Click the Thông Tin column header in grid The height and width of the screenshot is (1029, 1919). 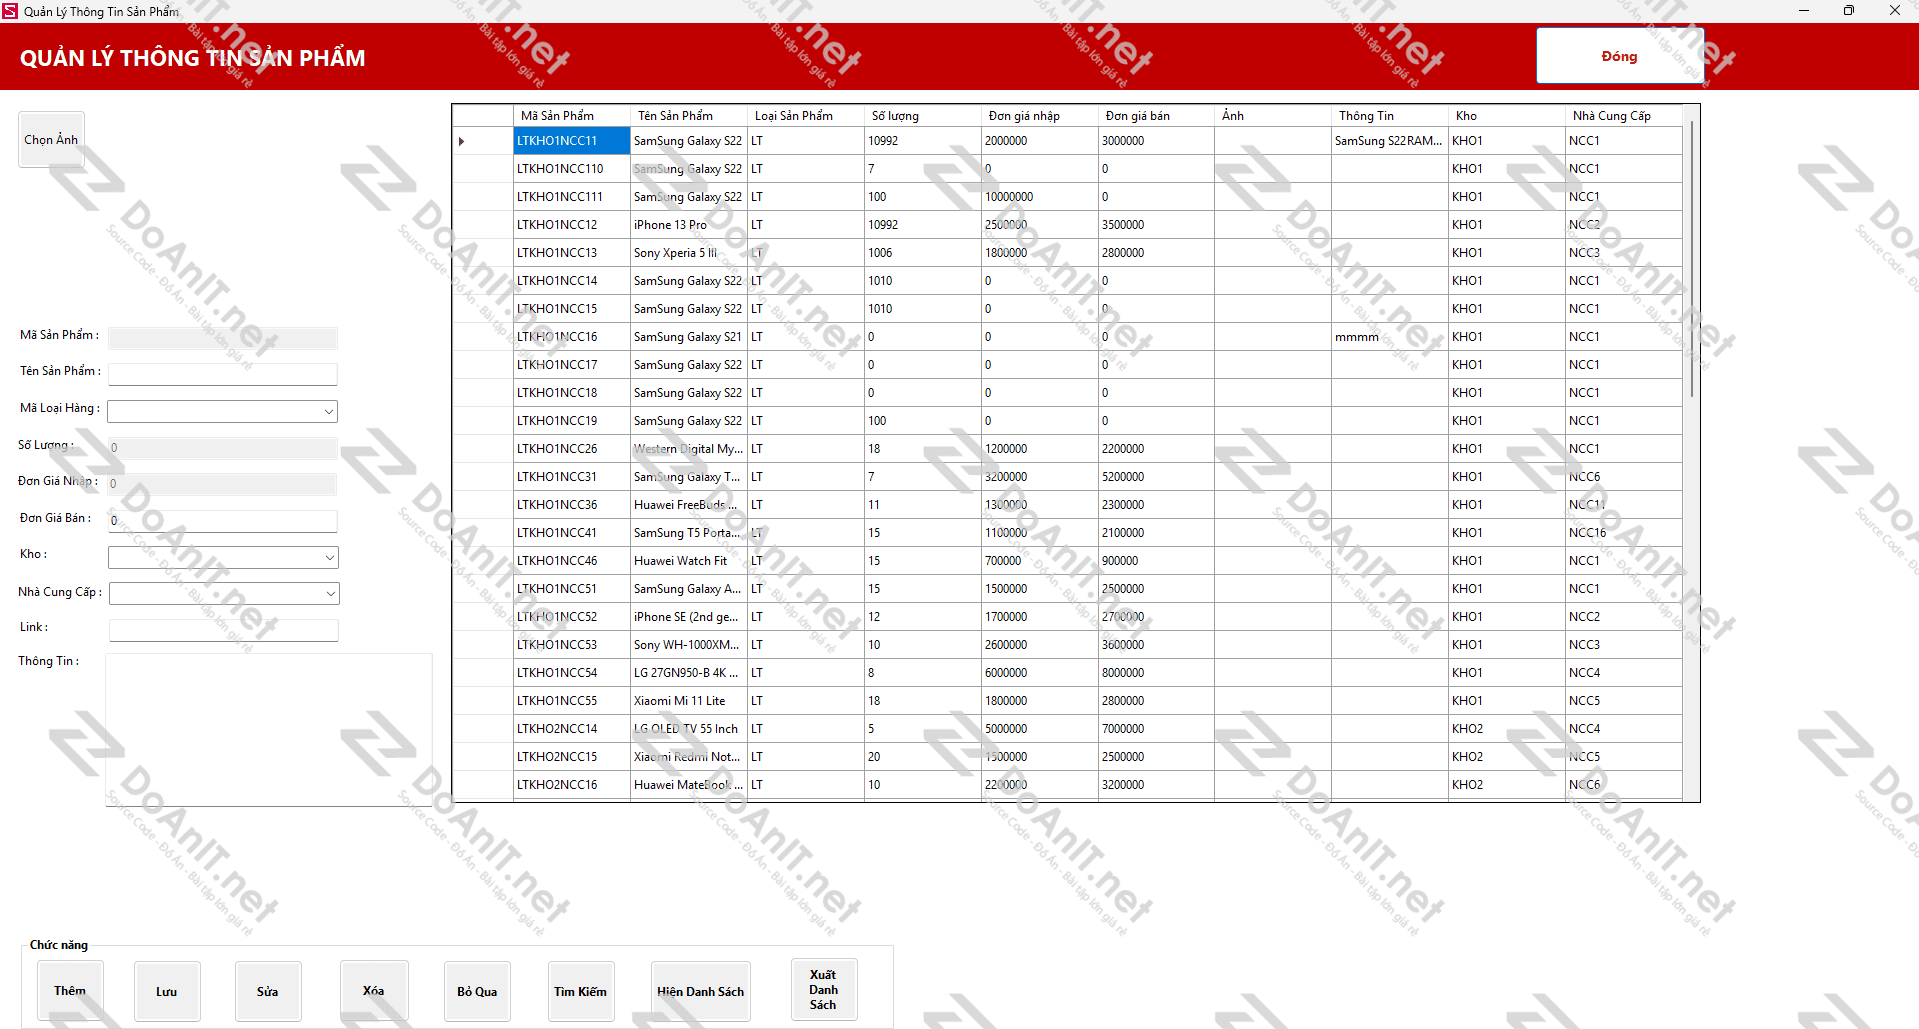1390,116
